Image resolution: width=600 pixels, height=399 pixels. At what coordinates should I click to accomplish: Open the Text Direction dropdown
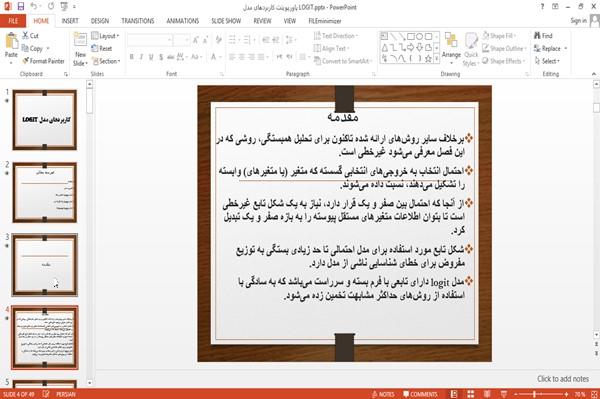(336, 36)
